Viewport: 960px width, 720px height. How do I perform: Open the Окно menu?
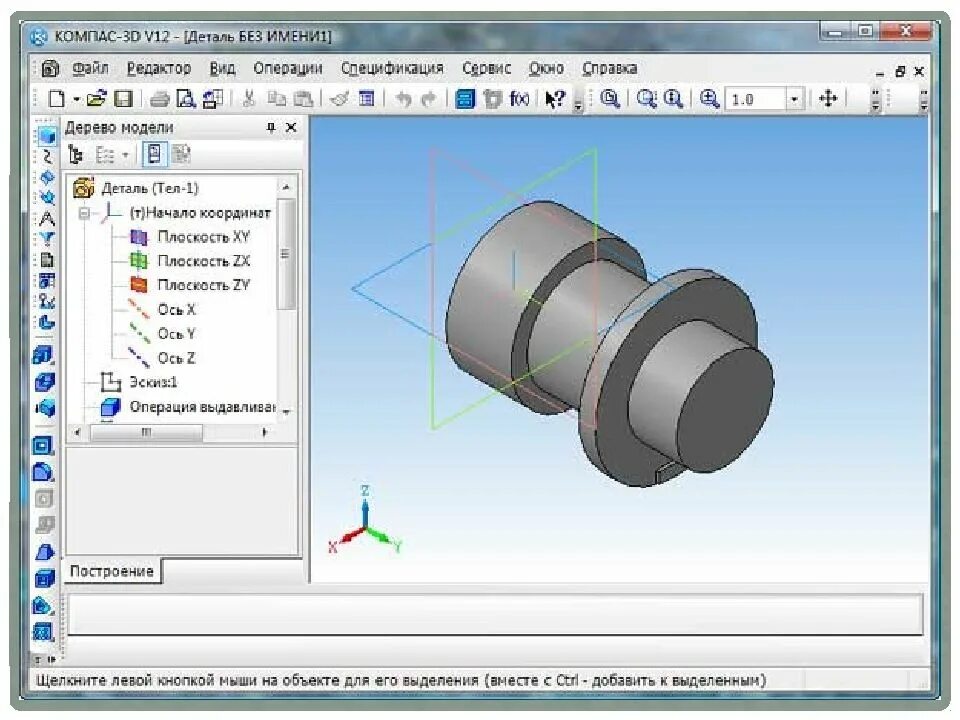(546, 68)
